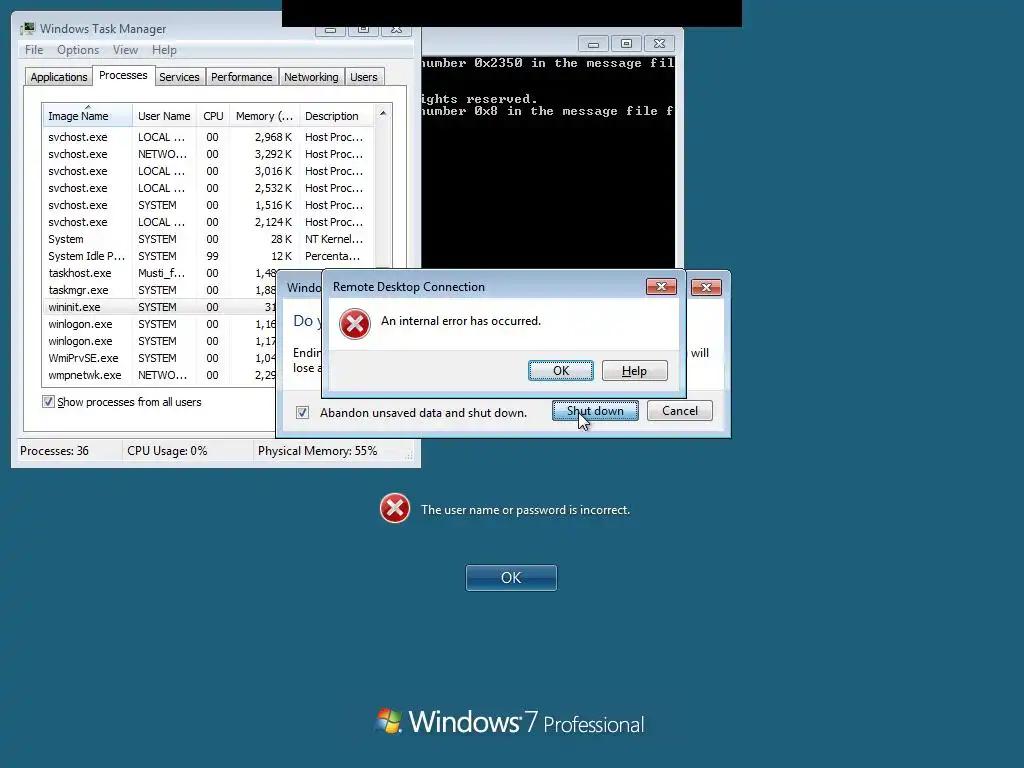Image resolution: width=1024 pixels, height=768 pixels.
Task: Sort processes by User Name column
Action: pos(165,116)
